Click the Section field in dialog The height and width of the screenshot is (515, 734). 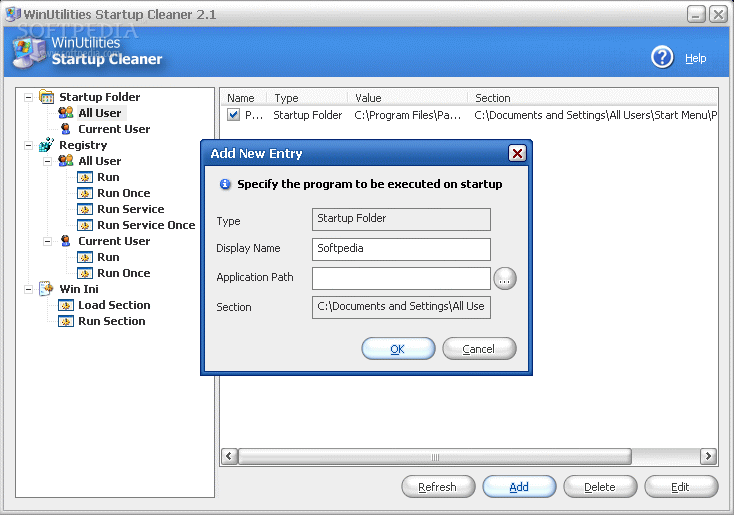[x=401, y=307]
